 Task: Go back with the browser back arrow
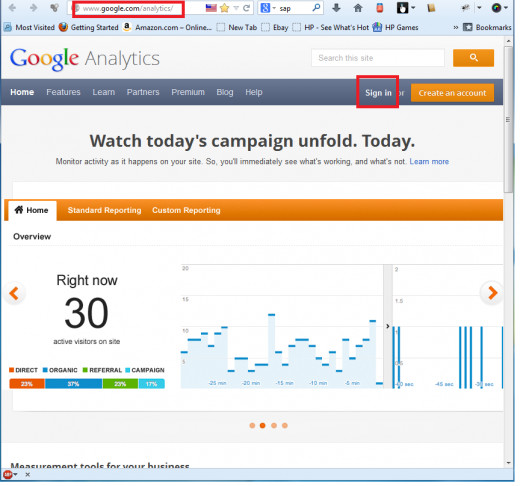coord(12,8)
